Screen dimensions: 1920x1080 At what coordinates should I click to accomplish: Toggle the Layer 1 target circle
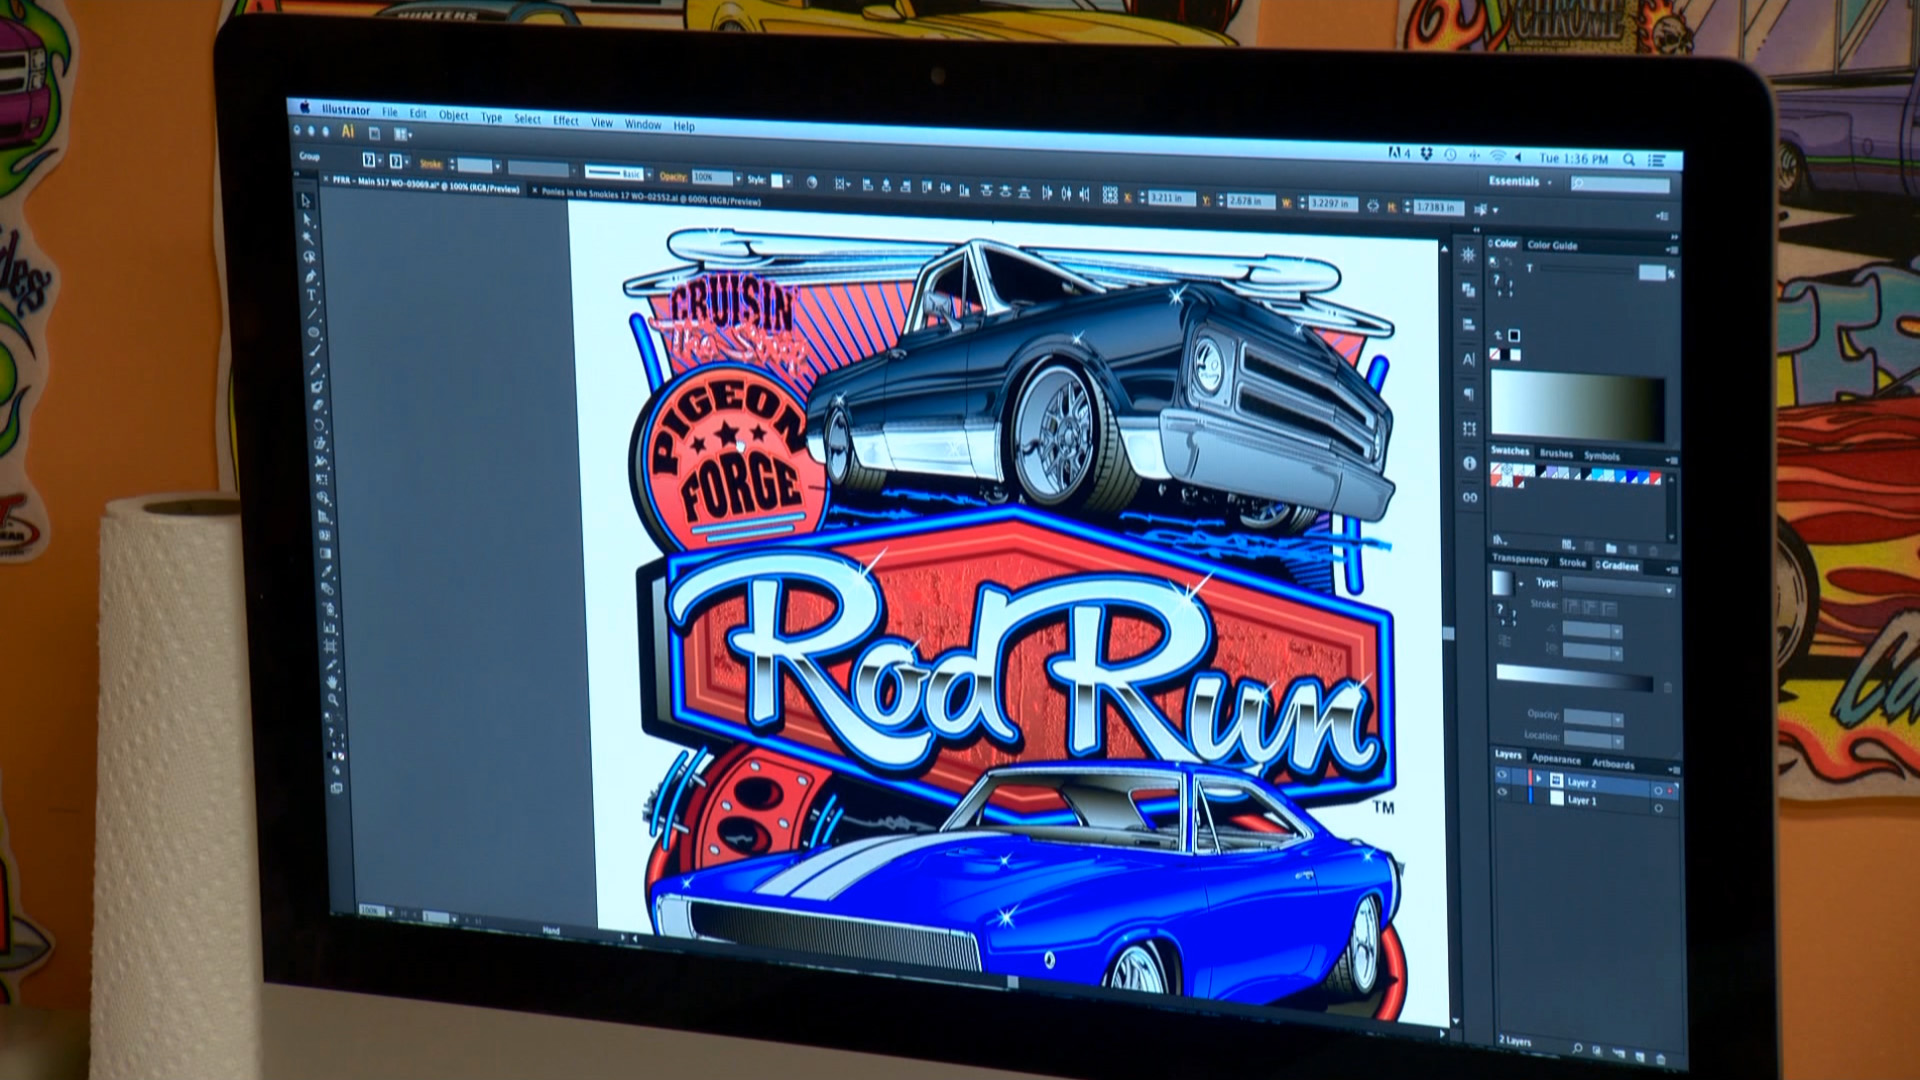pos(1659,808)
